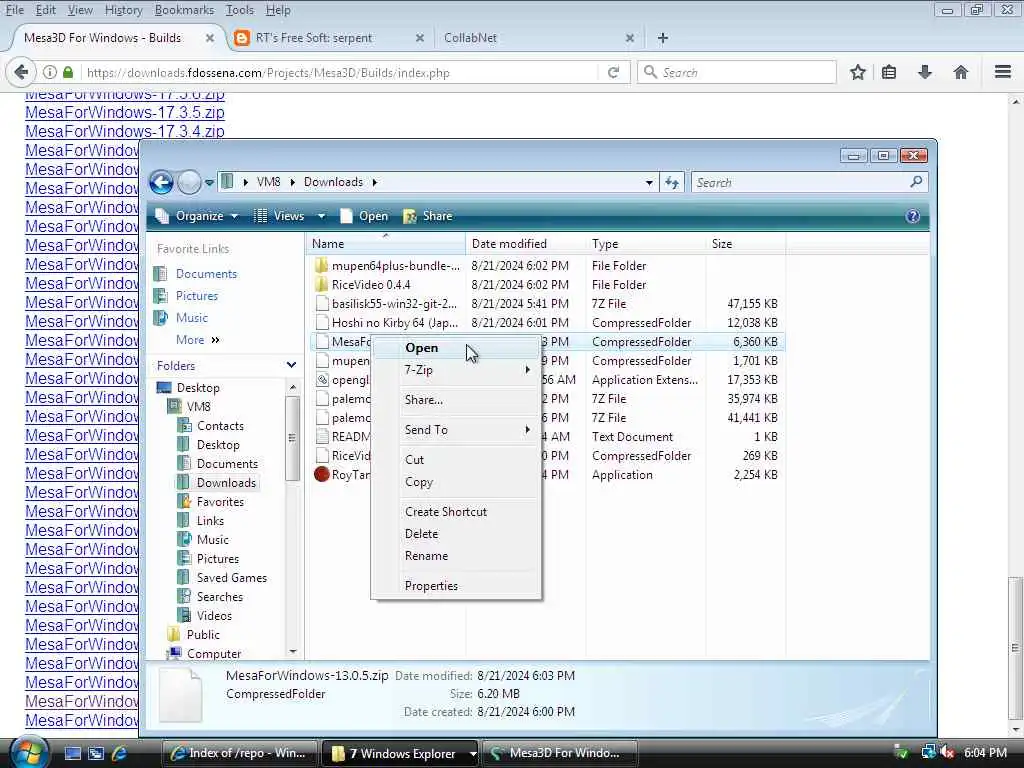Viewport: 1024px width, 768px height.
Task: Open Firefox downloads arrow icon
Action: pyautogui.click(x=924, y=72)
